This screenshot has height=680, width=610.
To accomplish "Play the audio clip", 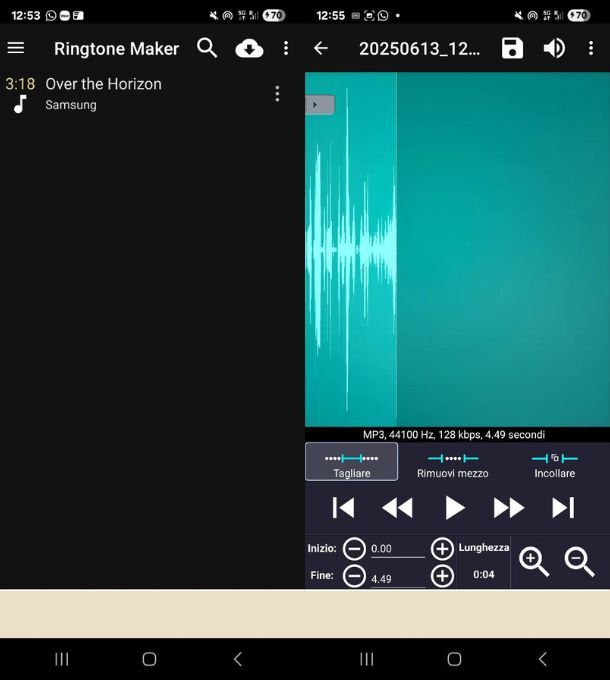I will (454, 508).
